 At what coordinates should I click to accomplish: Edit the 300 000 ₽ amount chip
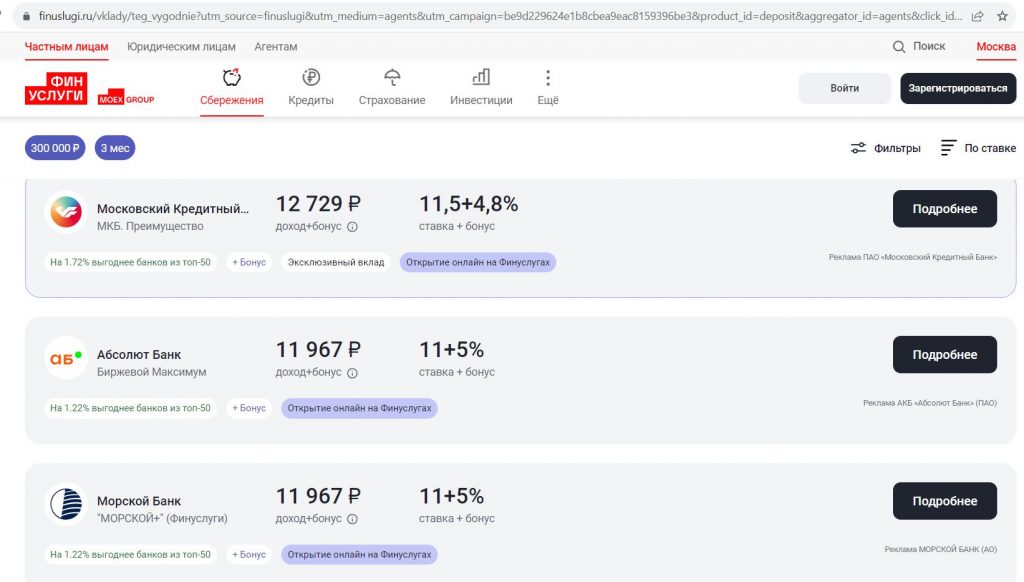pyautogui.click(x=55, y=148)
